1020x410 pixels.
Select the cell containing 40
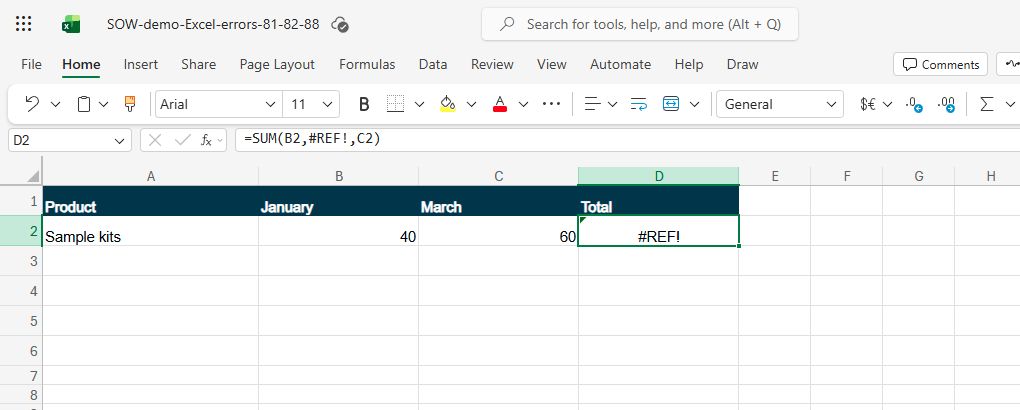pyautogui.click(x=338, y=231)
